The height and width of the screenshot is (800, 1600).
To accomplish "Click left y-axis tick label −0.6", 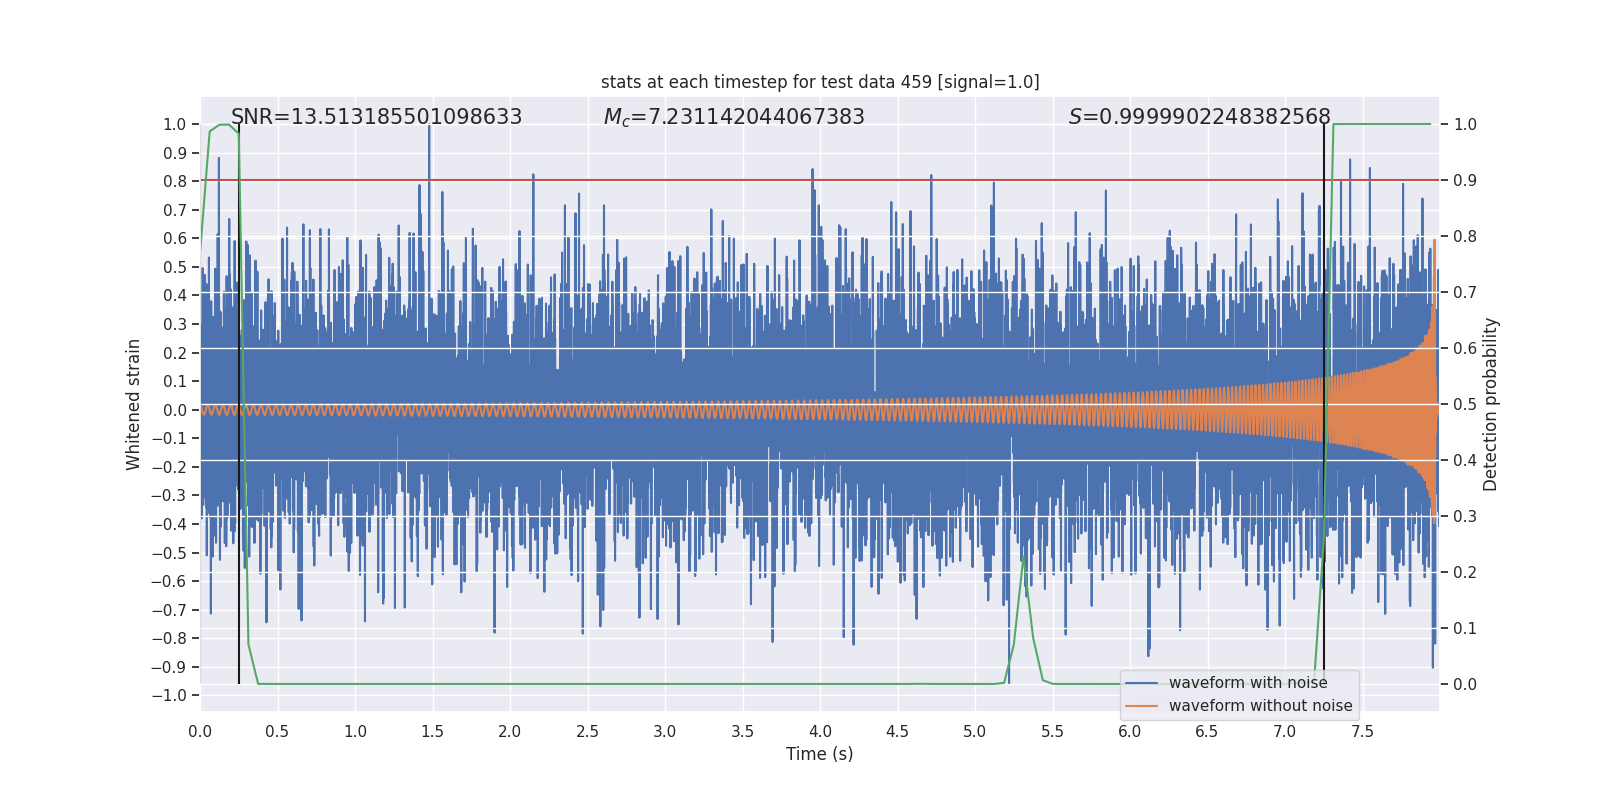I will coord(168,581).
